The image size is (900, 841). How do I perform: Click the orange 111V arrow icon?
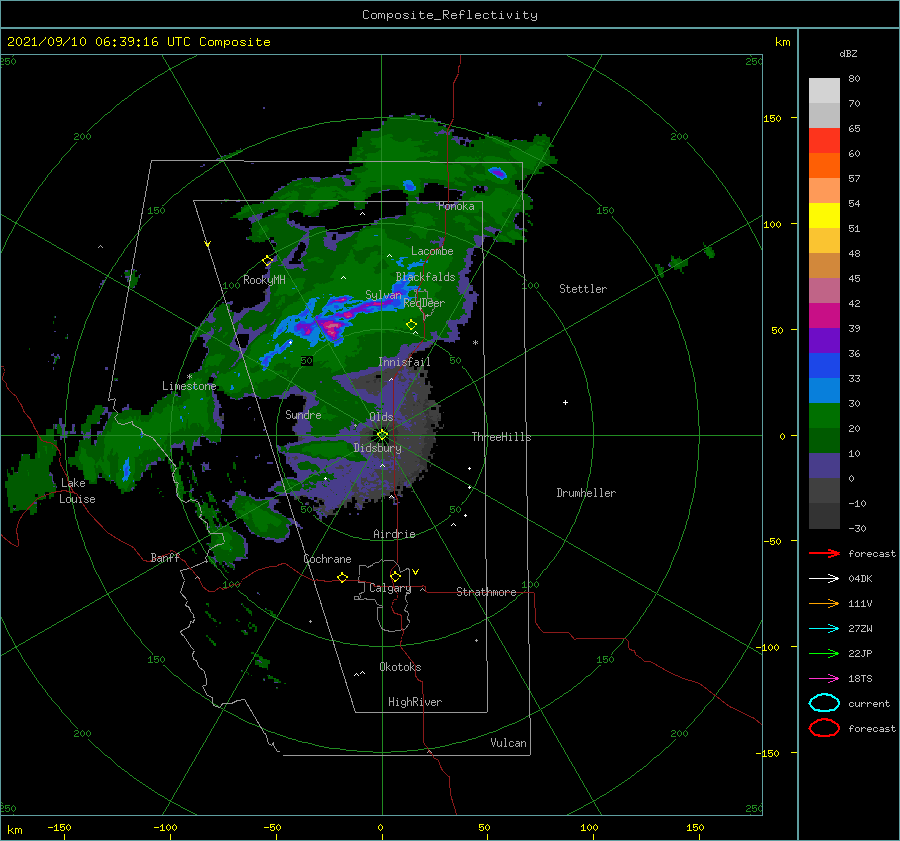coord(824,603)
